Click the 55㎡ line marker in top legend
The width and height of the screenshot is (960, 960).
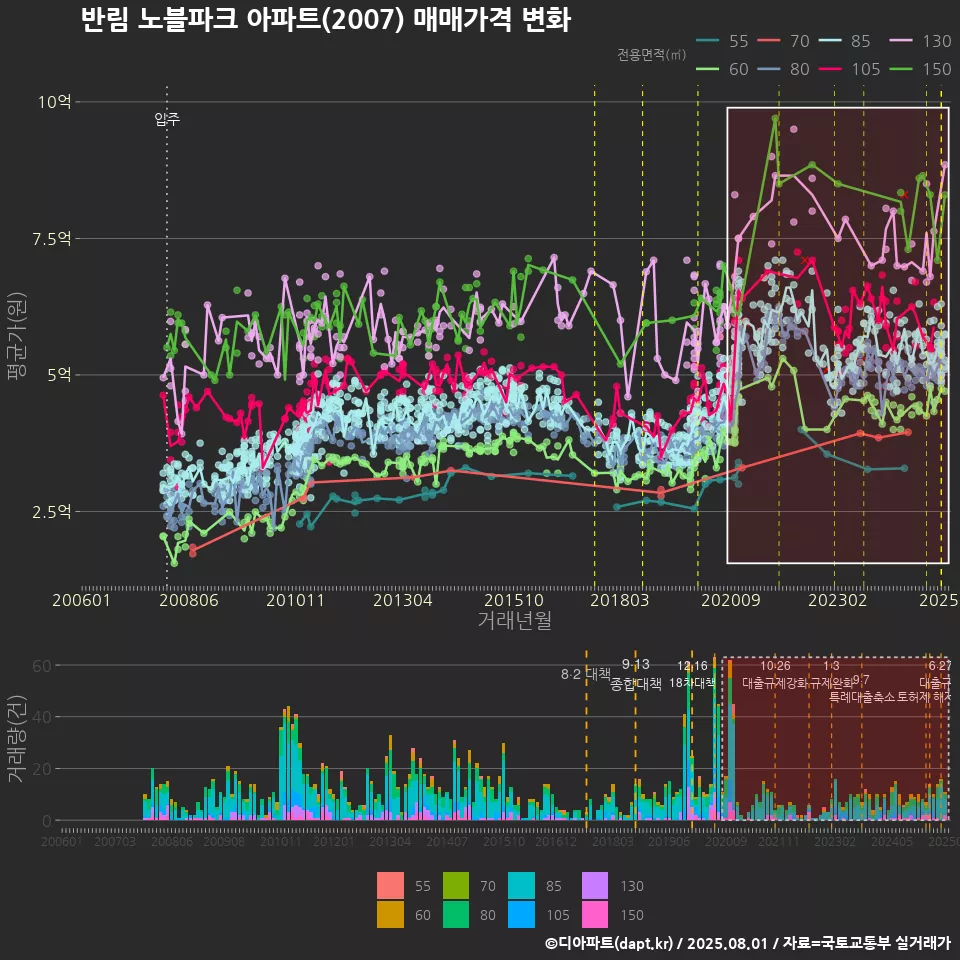coord(708,41)
